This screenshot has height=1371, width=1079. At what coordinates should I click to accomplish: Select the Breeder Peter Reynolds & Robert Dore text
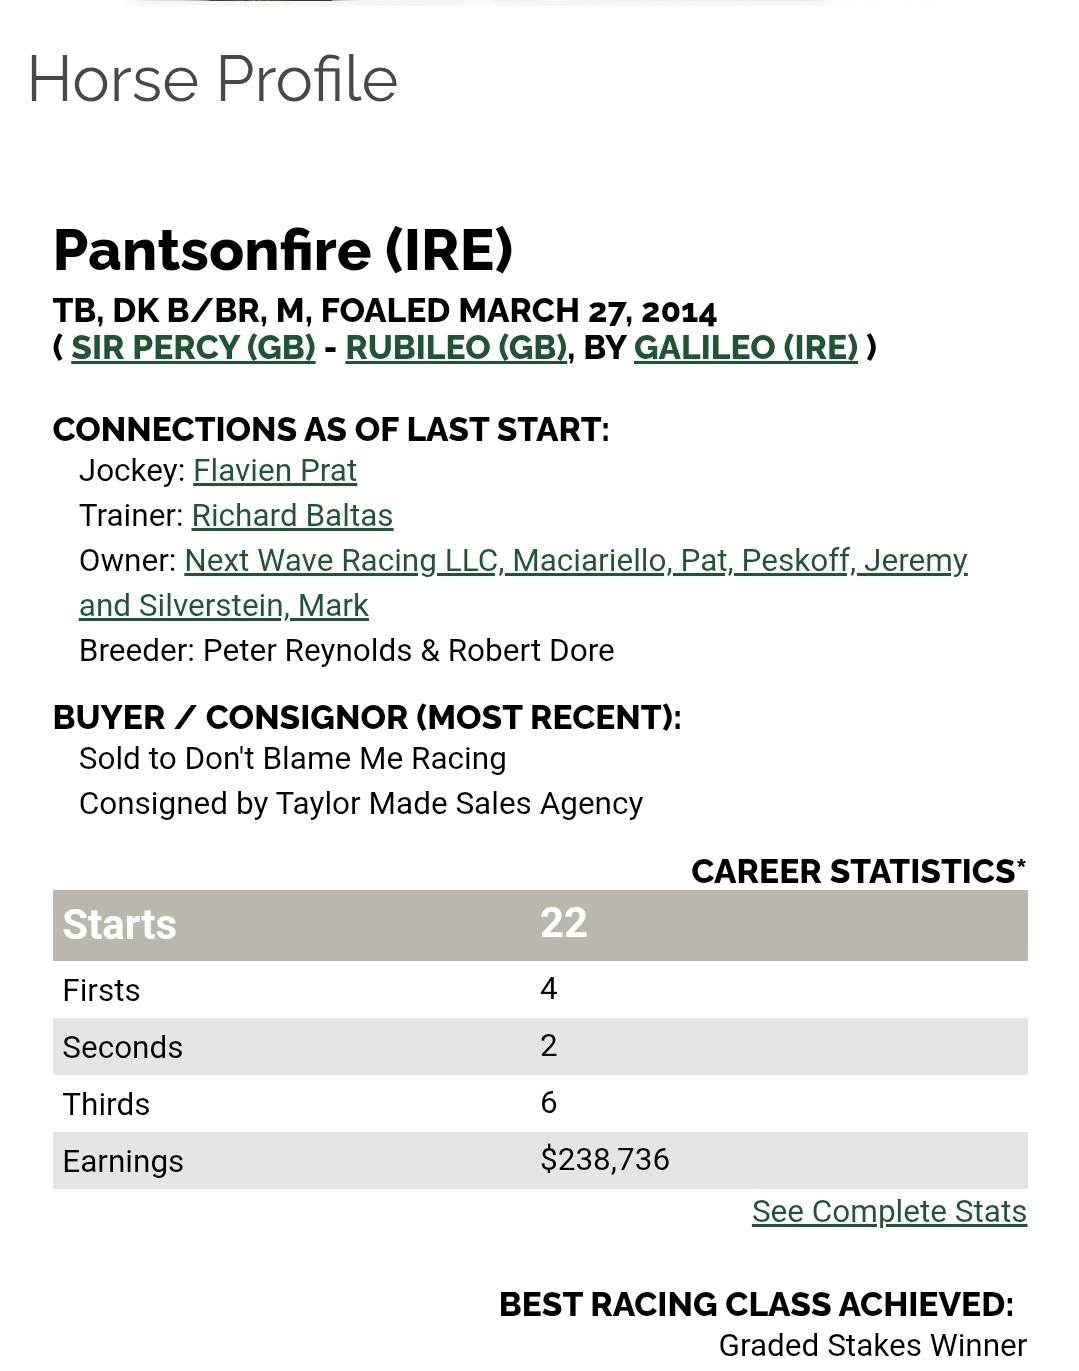346,650
